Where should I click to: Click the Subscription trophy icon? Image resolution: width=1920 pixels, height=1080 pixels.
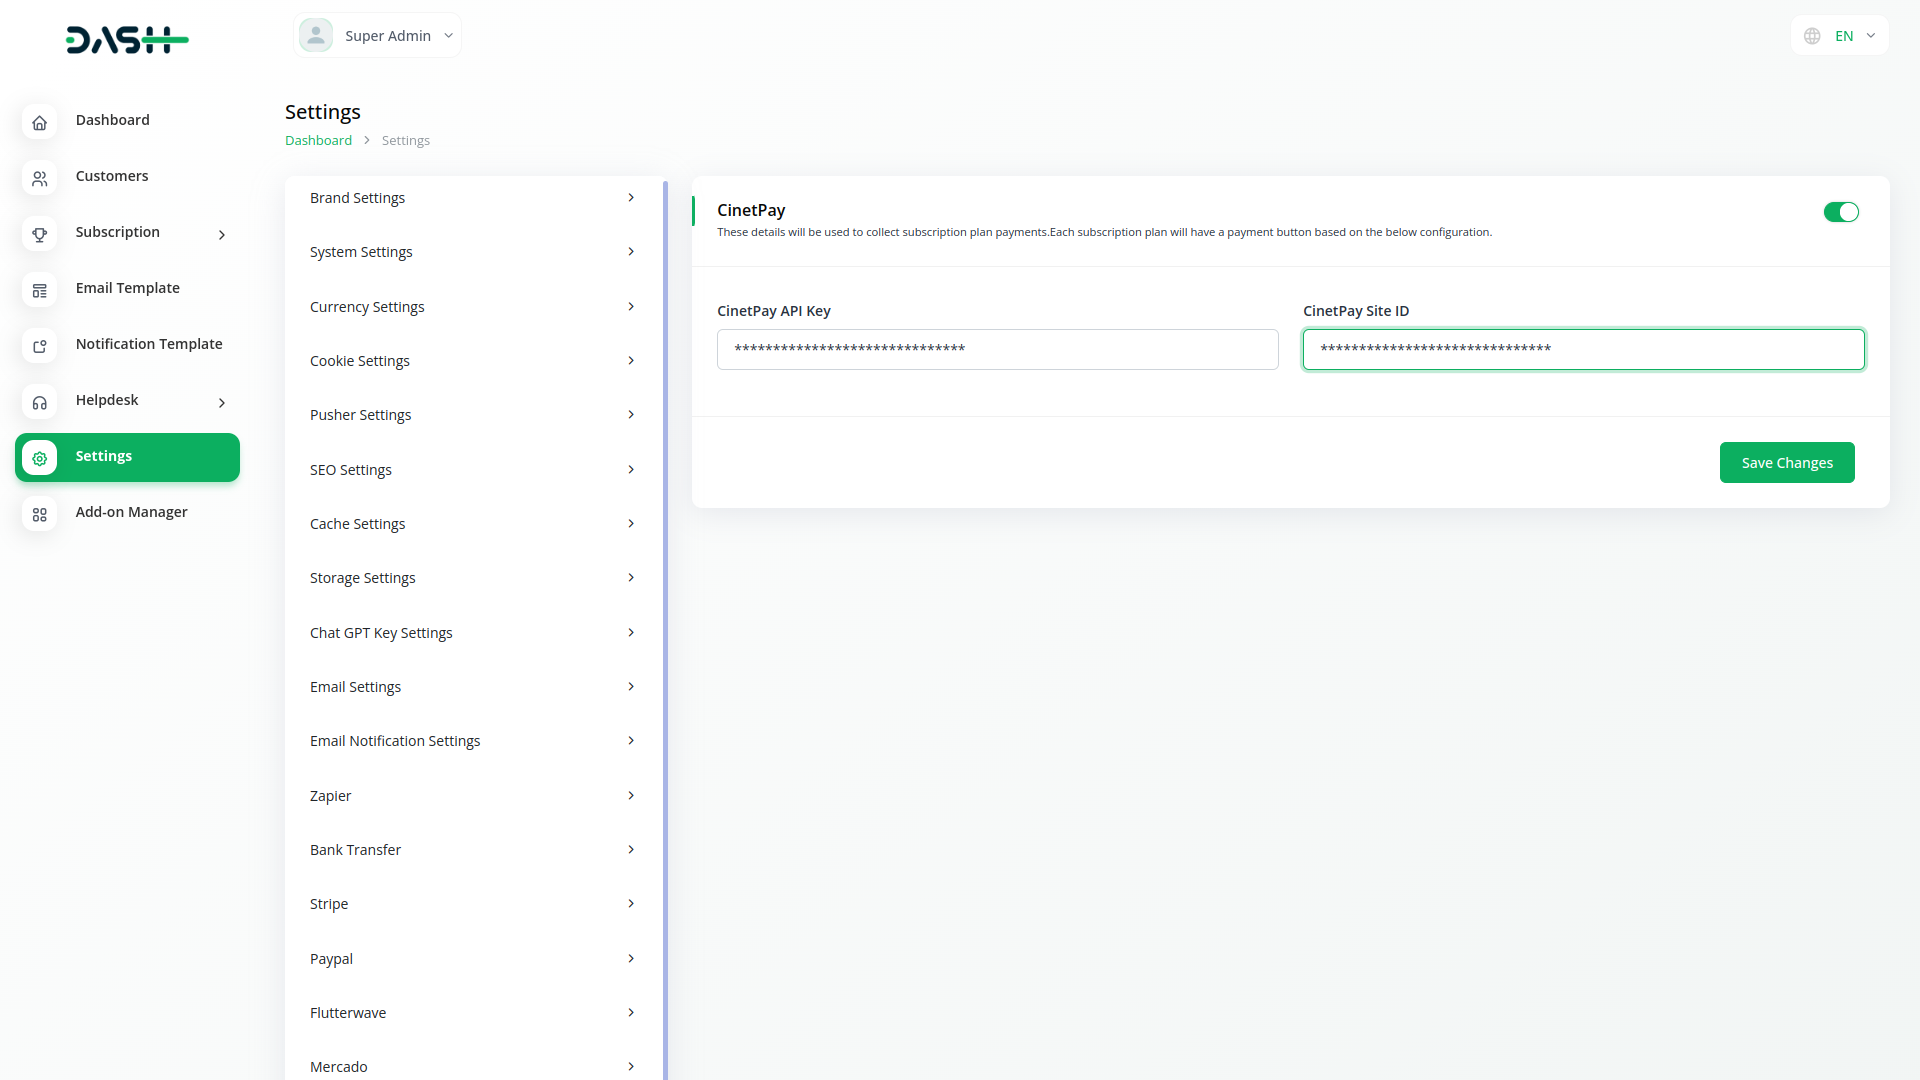click(39, 234)
